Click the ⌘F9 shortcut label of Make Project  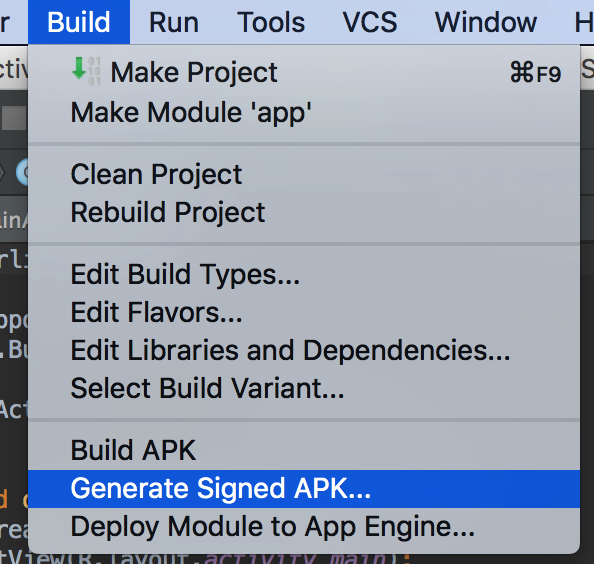535,73
